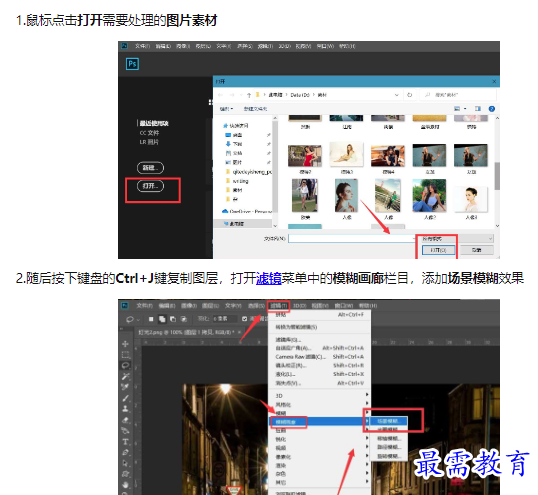The image size is (538, 495).
Task: Click the back arrow in the open dialog
Action: click(220, 95)
